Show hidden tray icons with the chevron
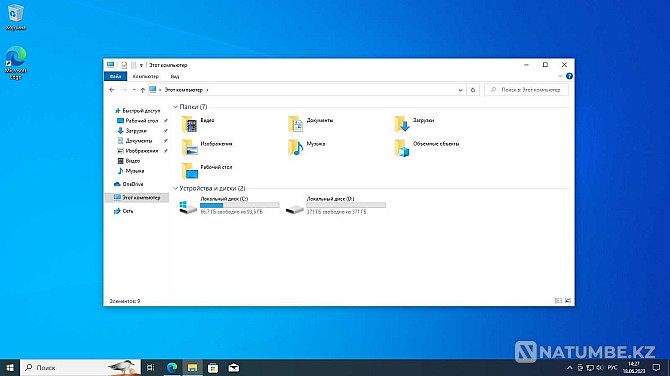 569,367
